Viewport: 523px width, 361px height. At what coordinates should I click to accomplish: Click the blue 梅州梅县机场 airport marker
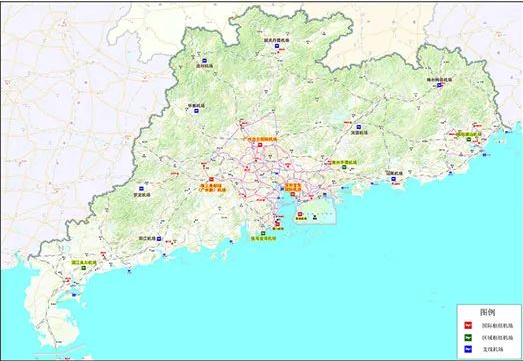pos(440,85)
